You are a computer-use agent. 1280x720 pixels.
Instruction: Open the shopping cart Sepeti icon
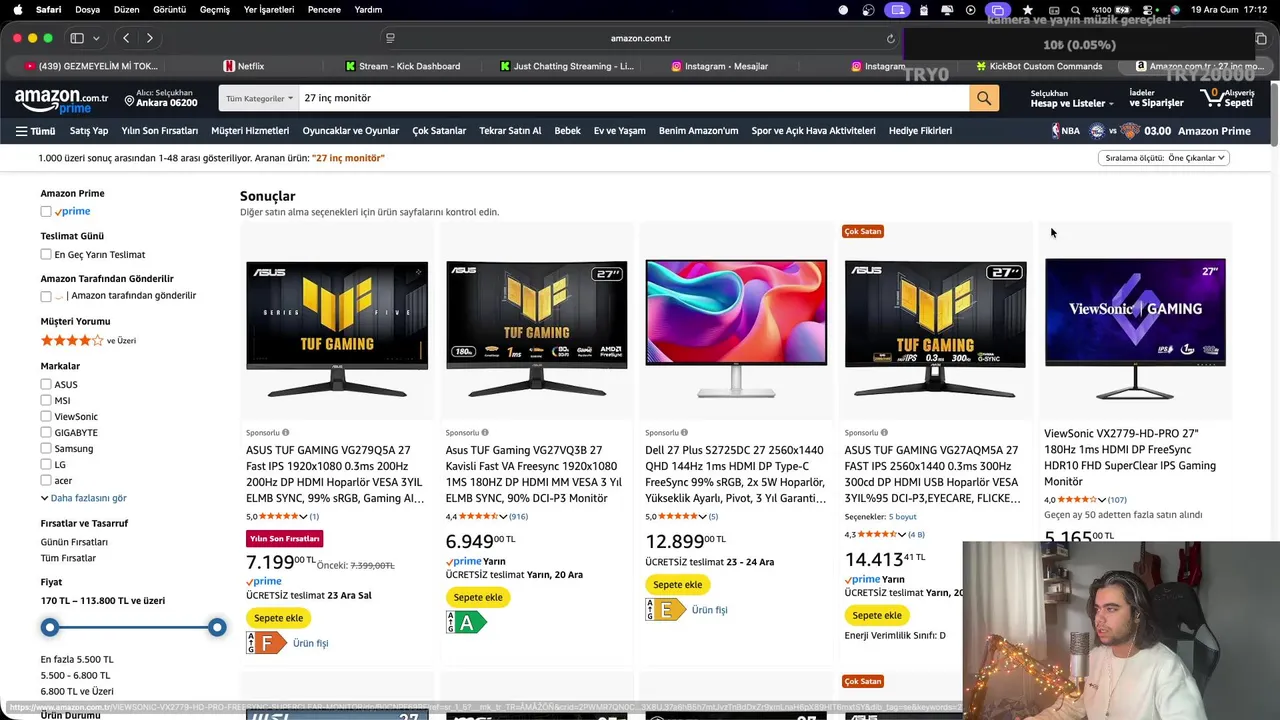coord(1227,98)
